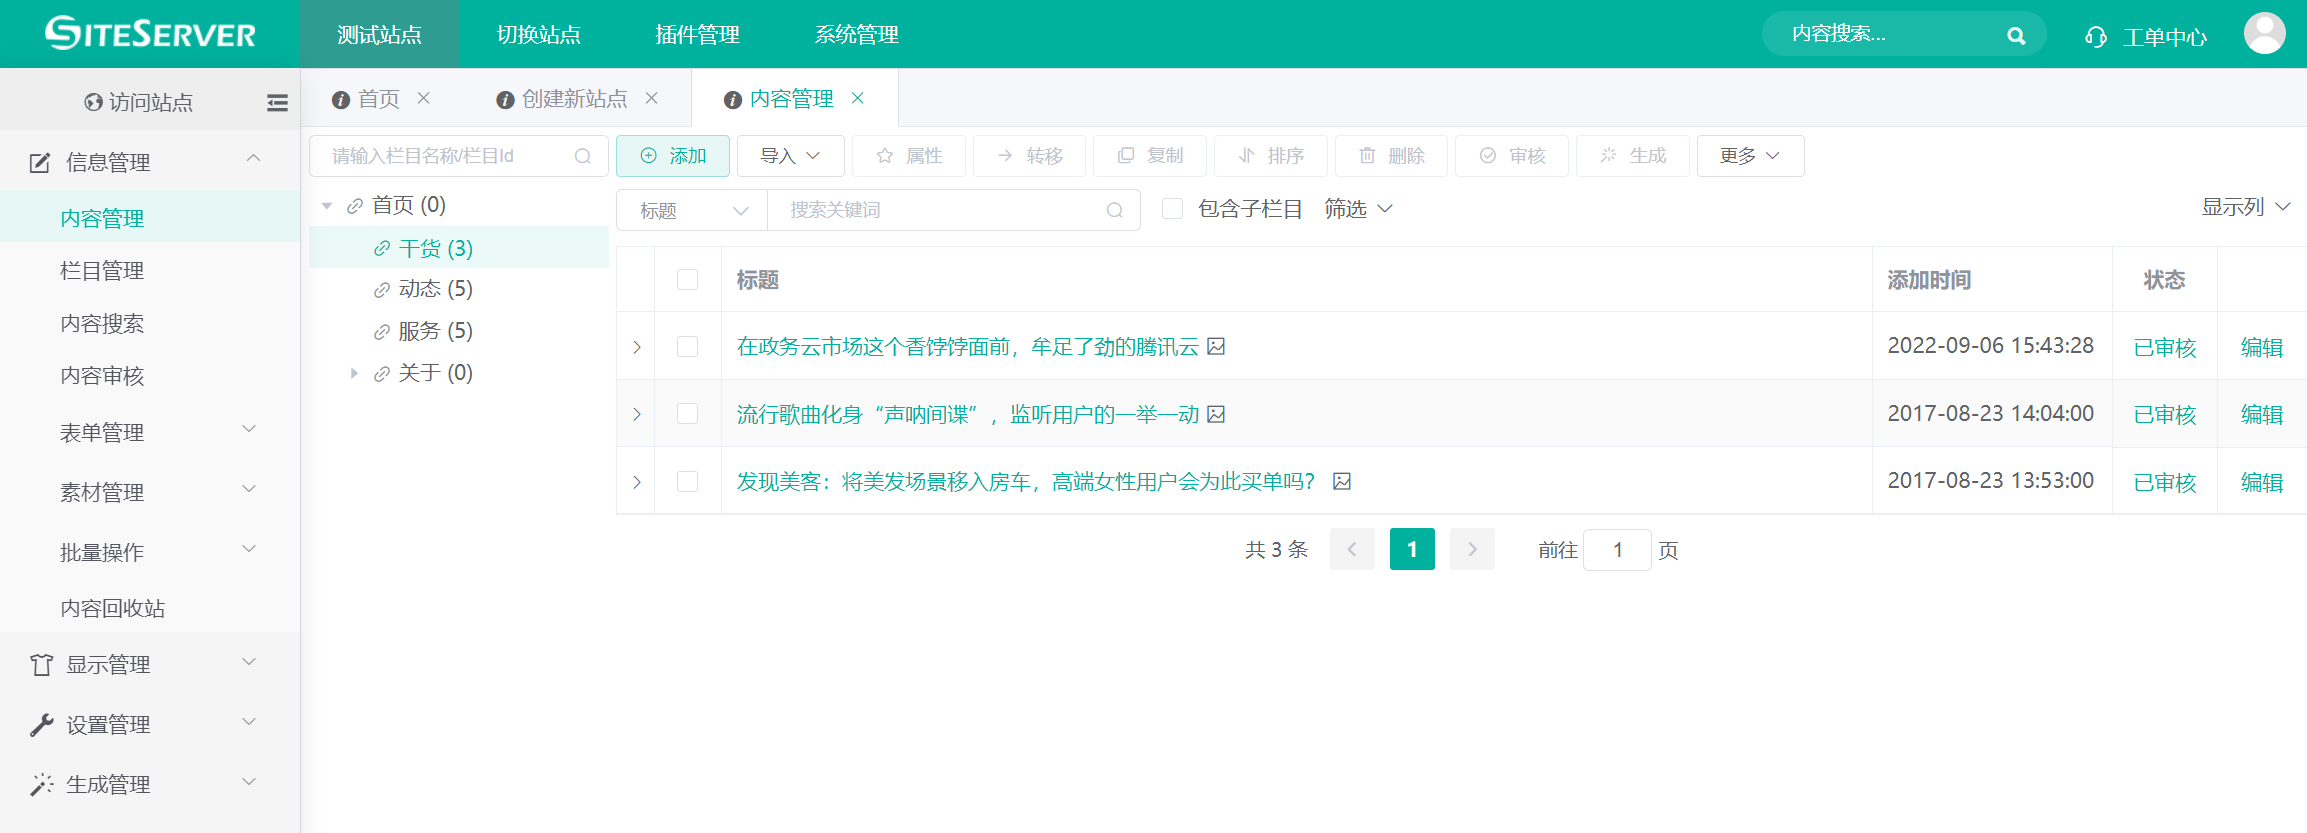Click the headset icon for 工单中心

point(2096,37)
